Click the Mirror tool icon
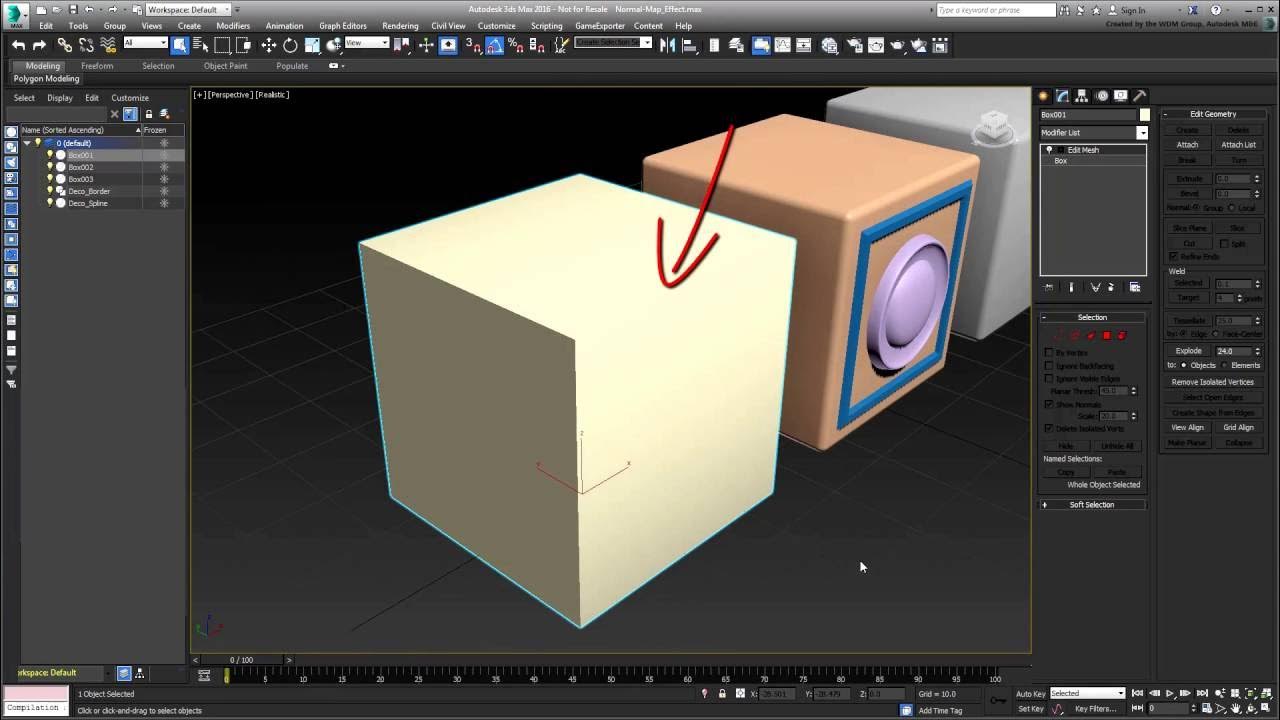The image size is (1280, 720). coord(668,45)
